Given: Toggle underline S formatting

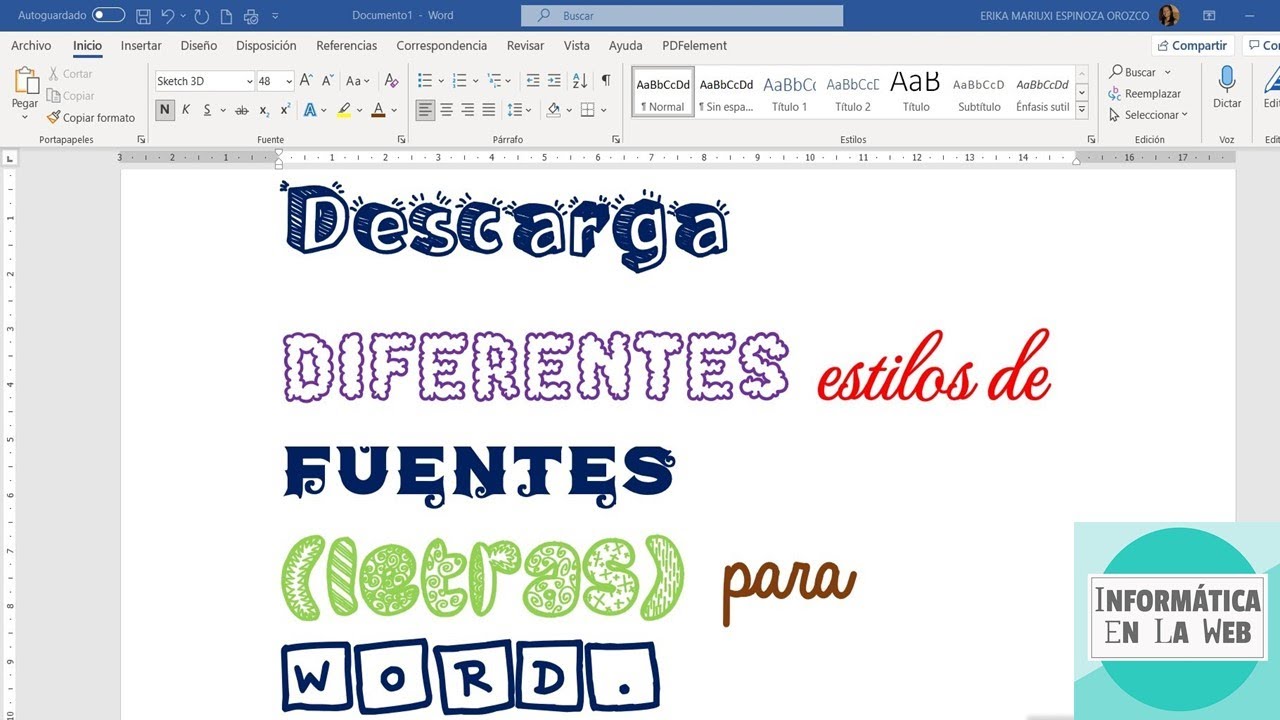Looking at the screenshot, I should tap(207, 110).
